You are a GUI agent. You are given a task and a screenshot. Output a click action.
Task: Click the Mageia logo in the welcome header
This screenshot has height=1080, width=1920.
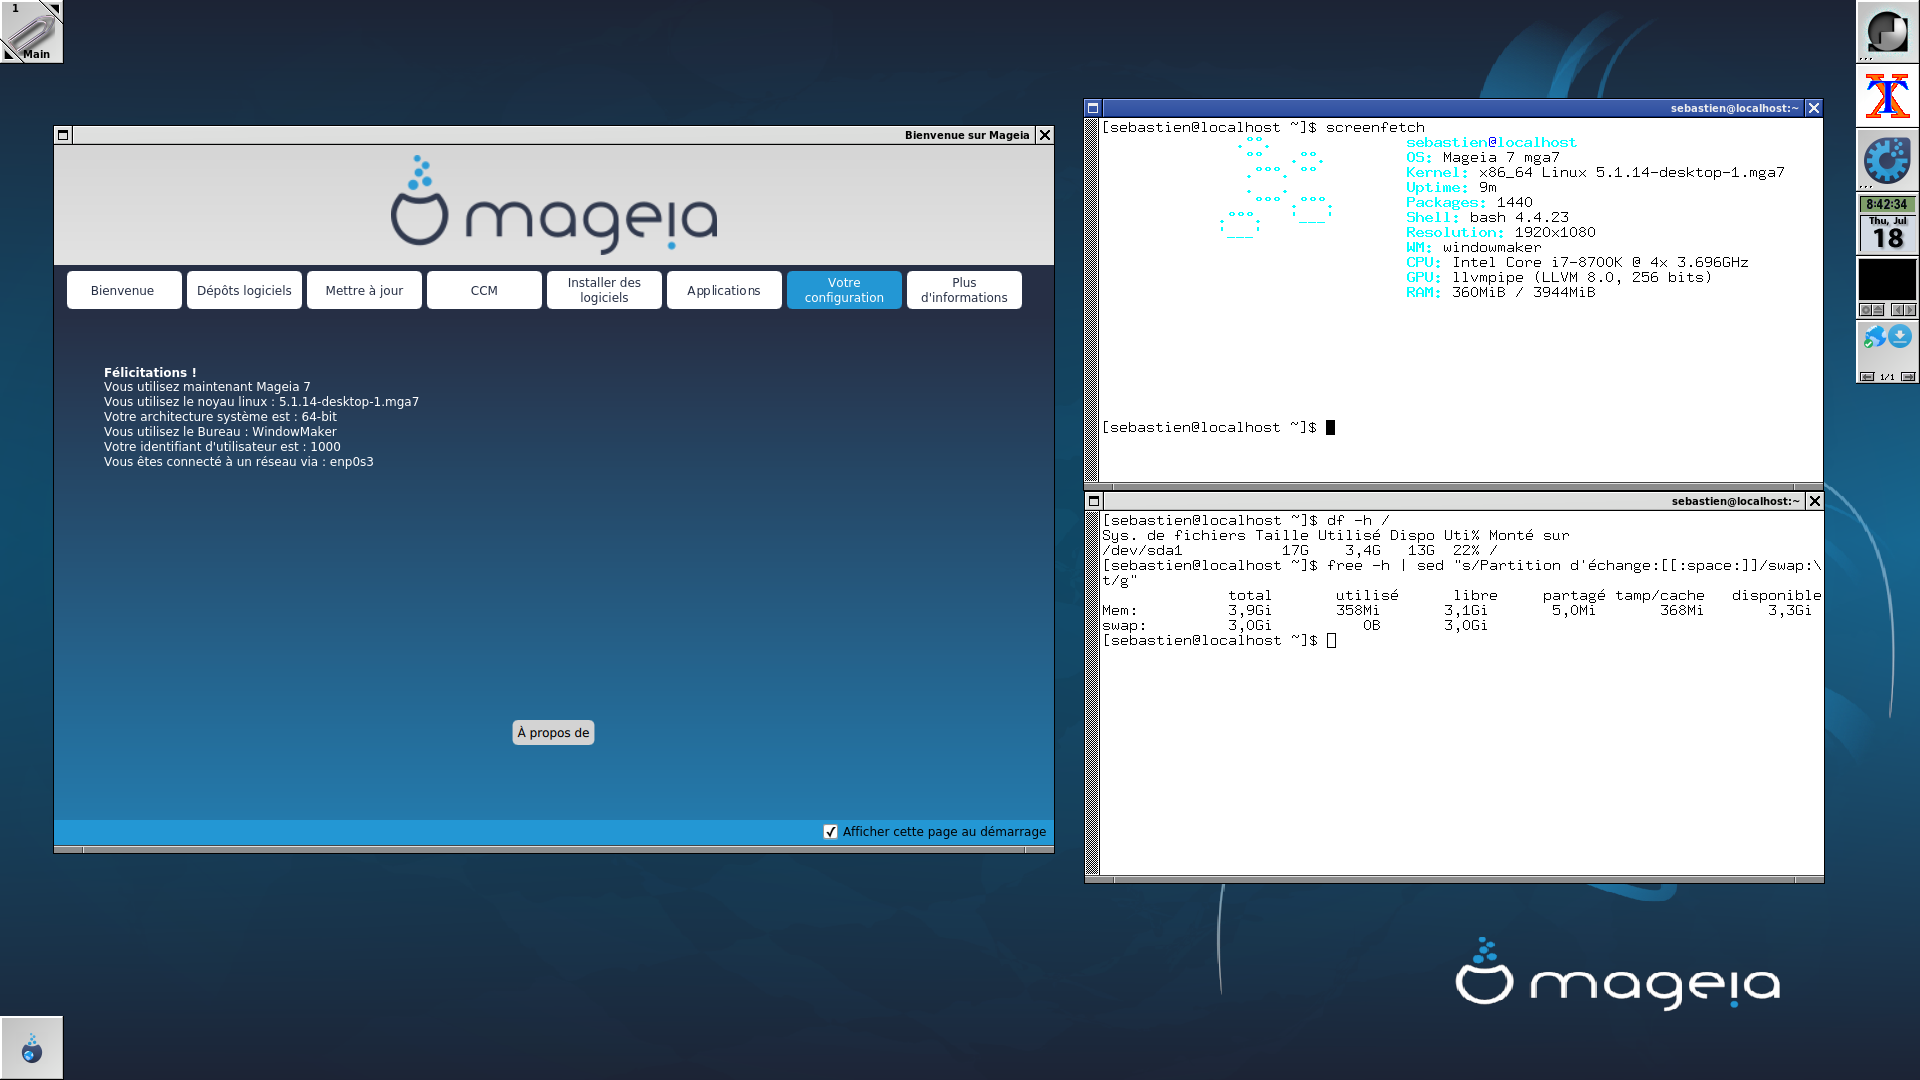pos(554,204)
